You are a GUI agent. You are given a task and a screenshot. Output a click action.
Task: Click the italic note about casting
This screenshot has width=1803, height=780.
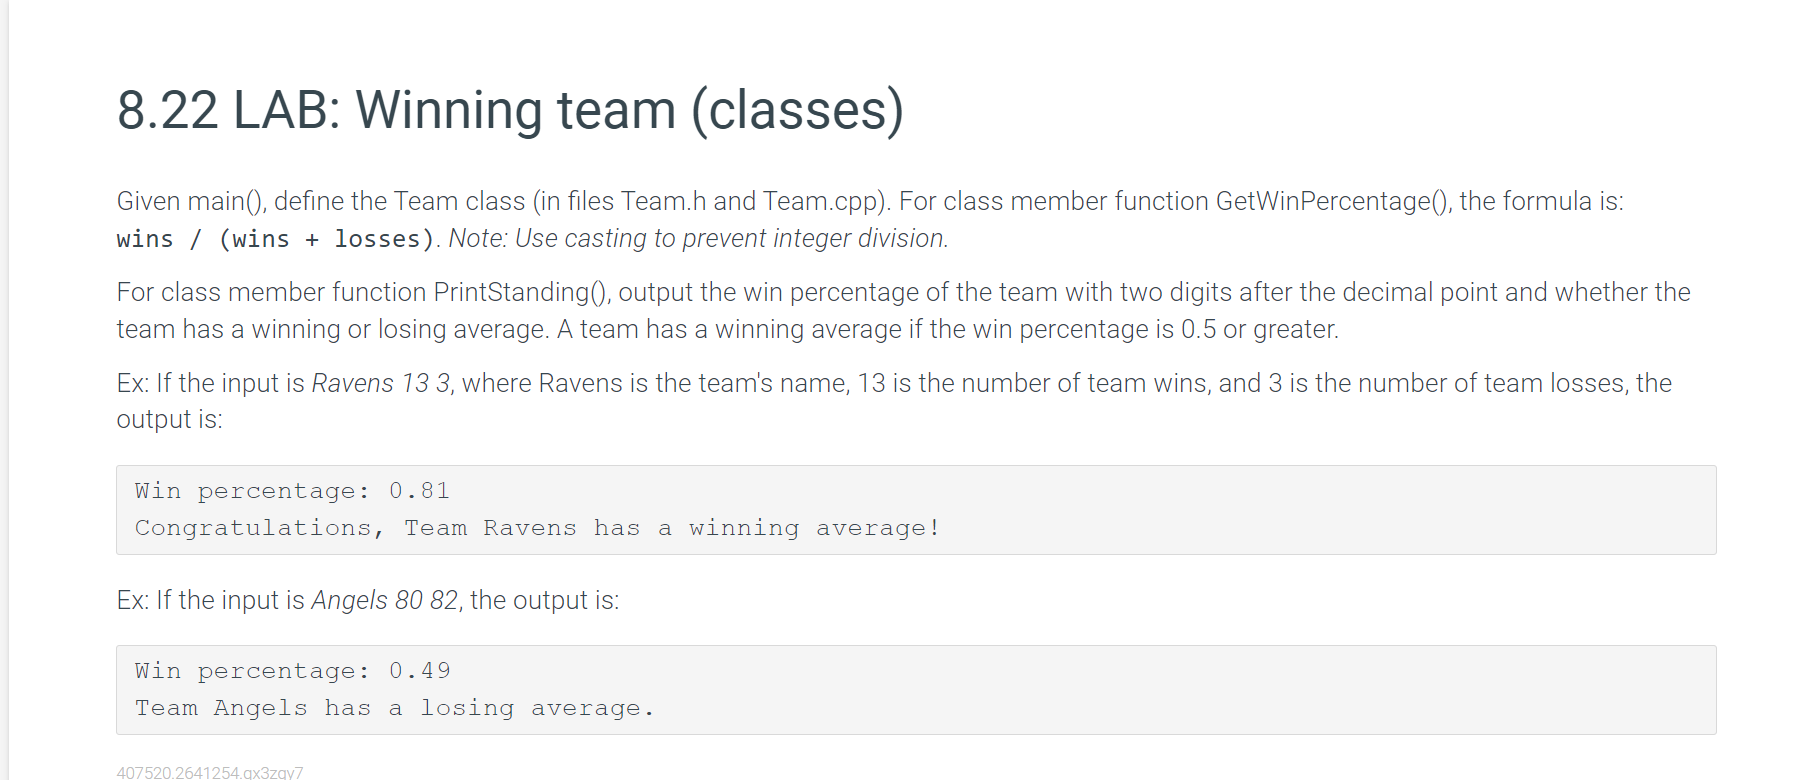(x=698, y=238)
